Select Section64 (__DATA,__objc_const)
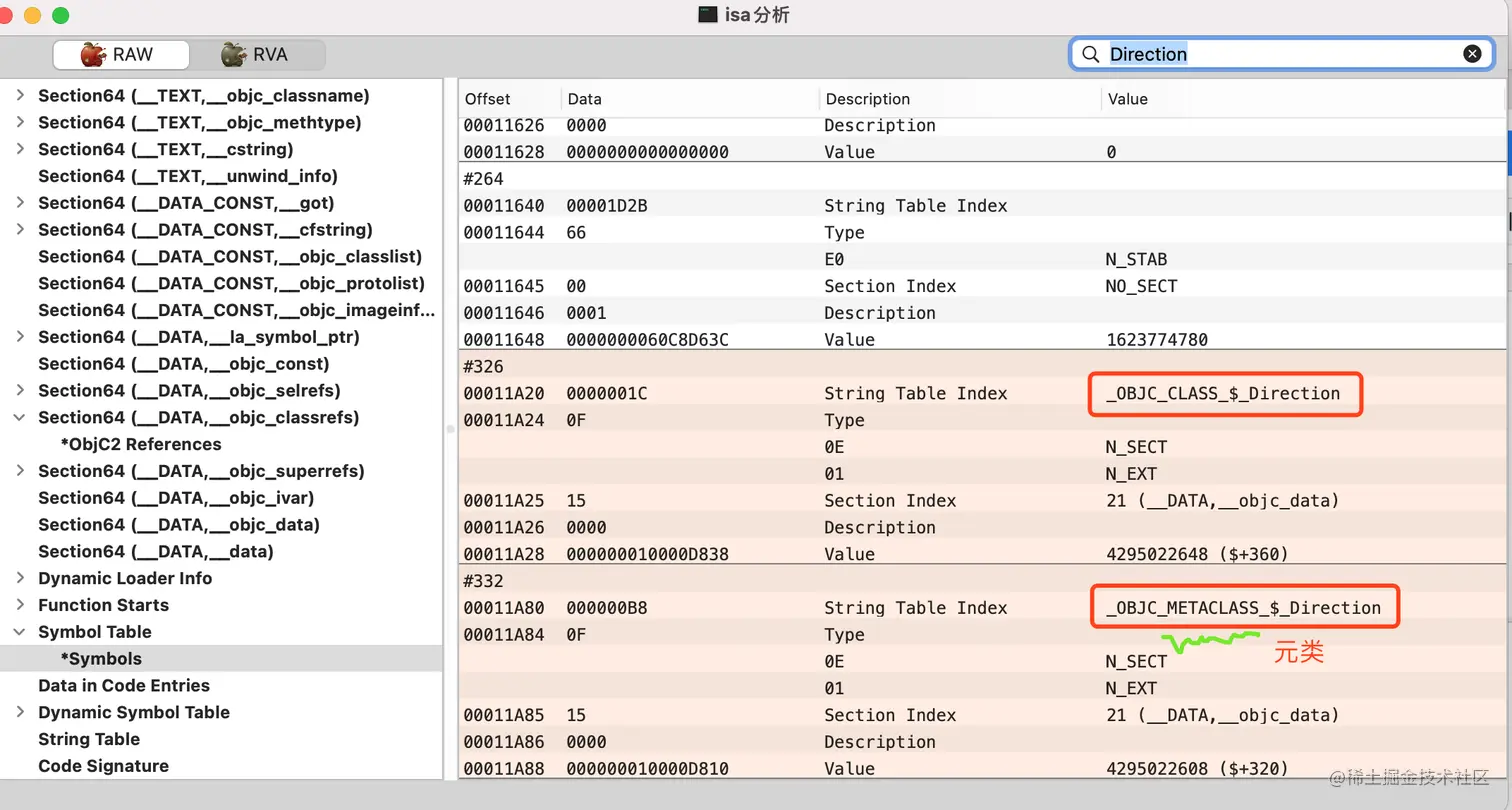Image resolution: width=1512 pixels, height=810 pixels. click(184, 364)
